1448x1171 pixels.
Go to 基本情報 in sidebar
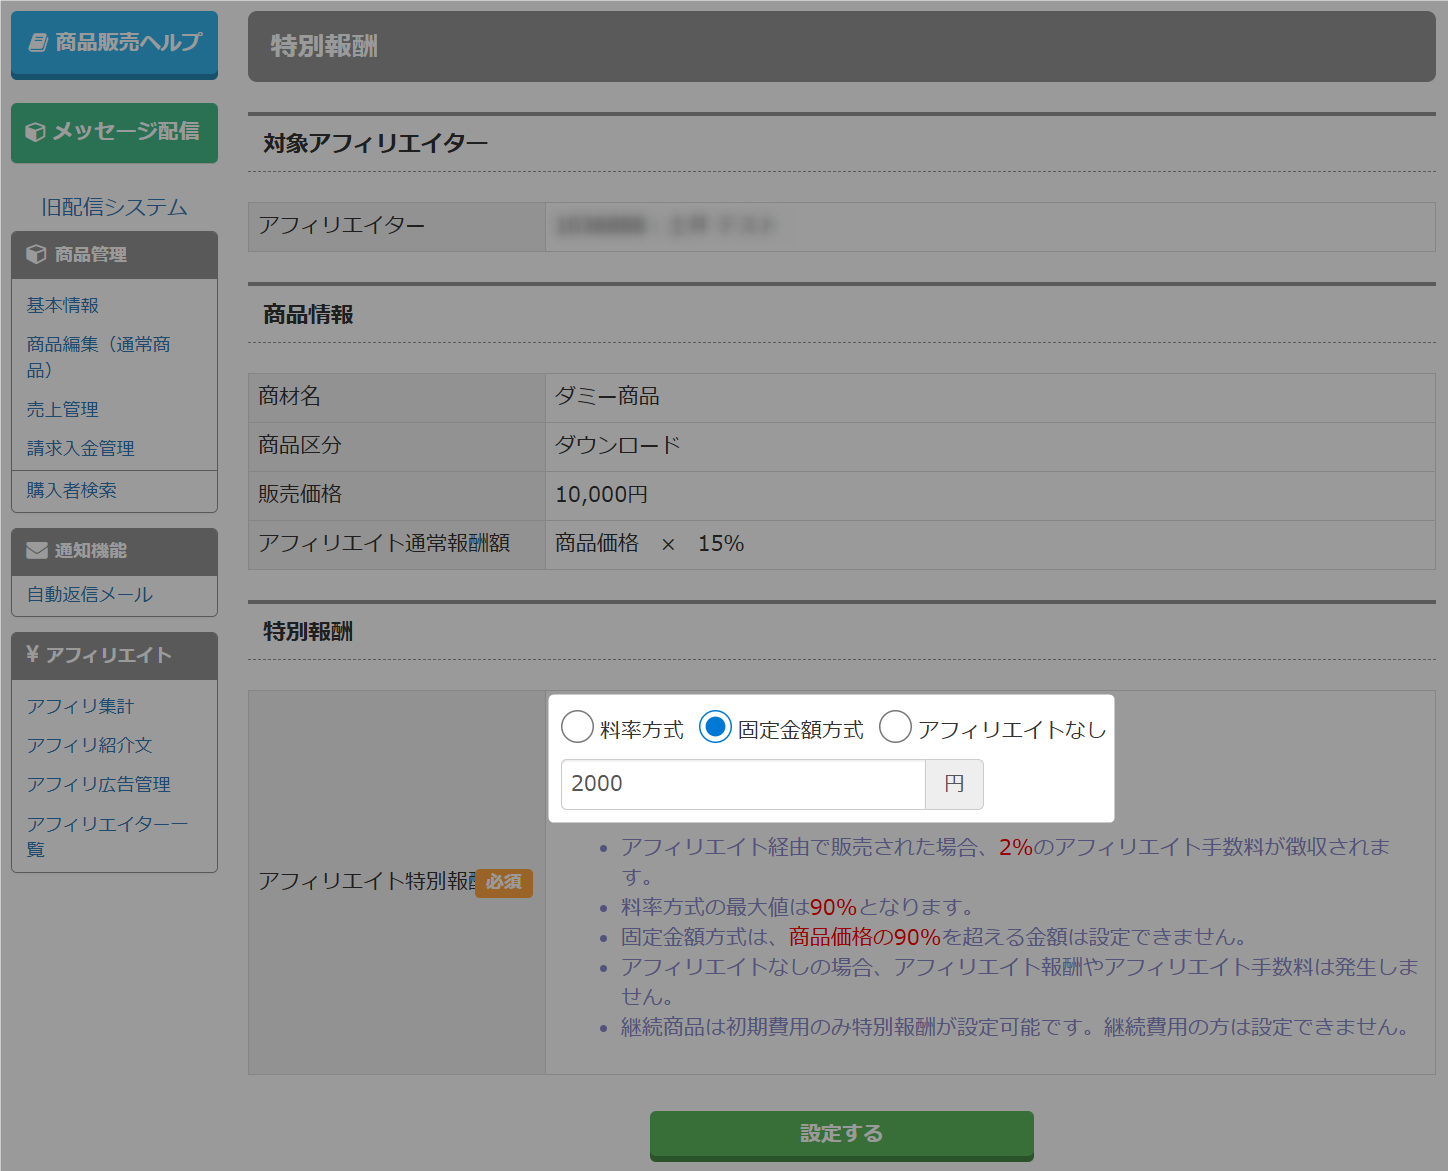click(x=63, y=305)
